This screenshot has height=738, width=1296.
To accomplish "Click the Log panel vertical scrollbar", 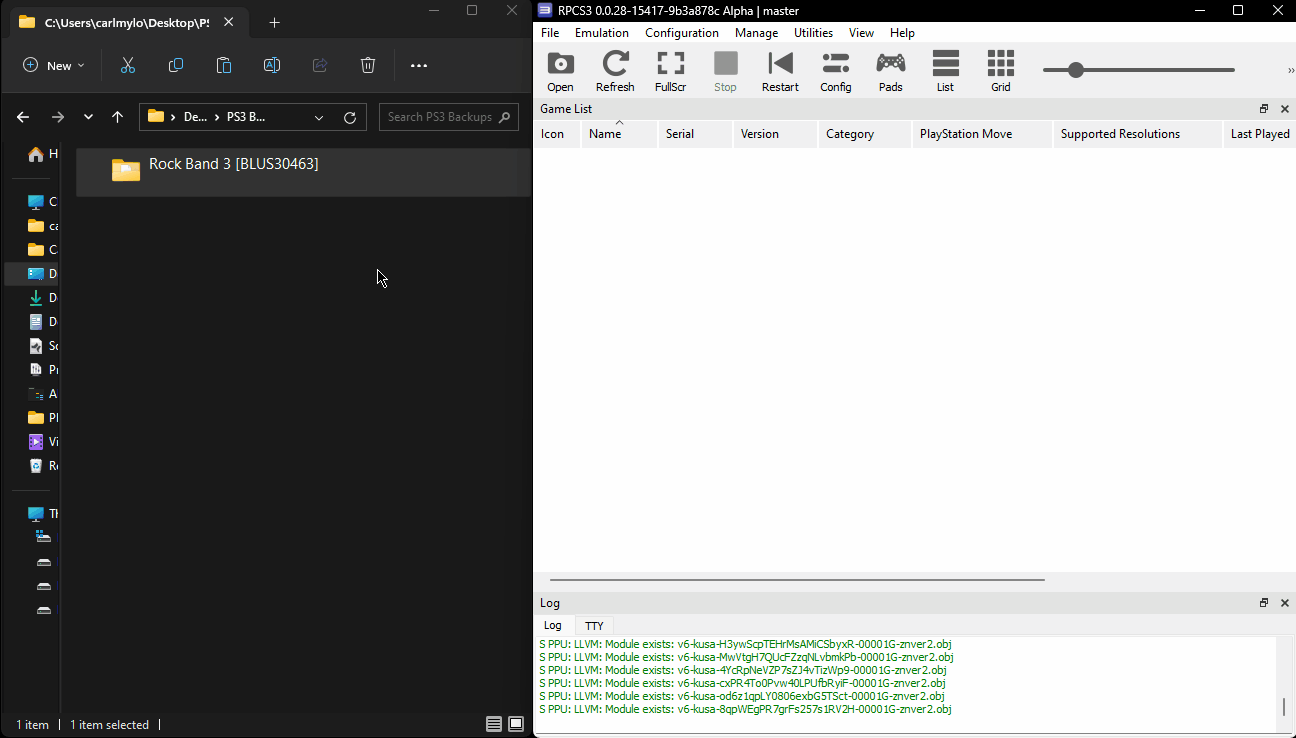I will click(1284, 707).
